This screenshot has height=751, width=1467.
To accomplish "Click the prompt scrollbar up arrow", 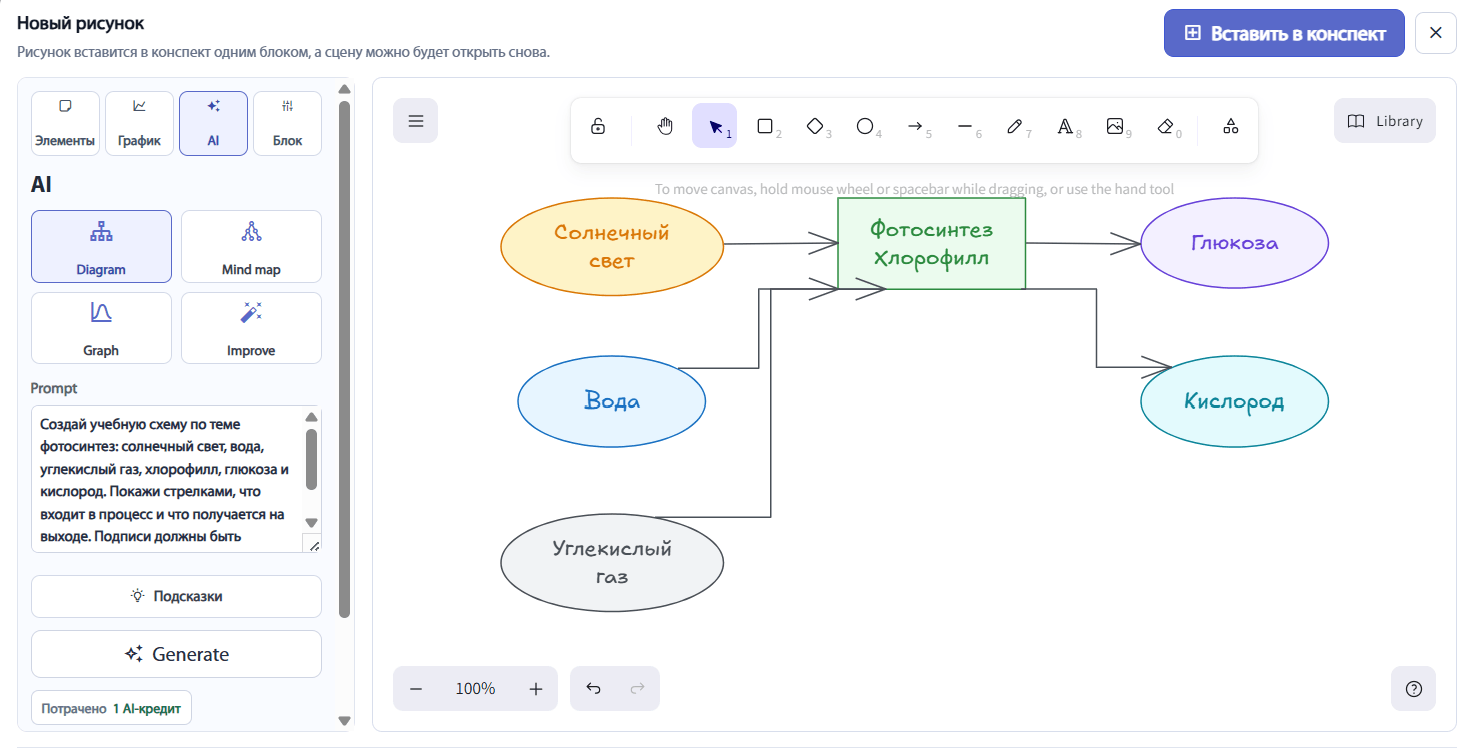I will [x=311, y=417].
